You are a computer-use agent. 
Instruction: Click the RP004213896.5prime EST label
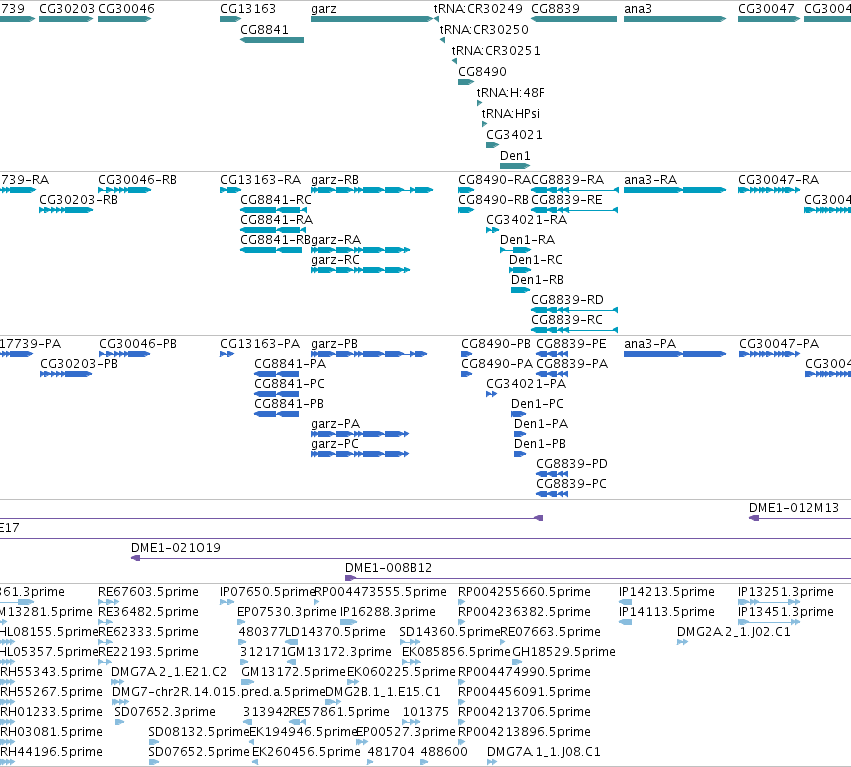pyautogui.click(x=524, y=732)
